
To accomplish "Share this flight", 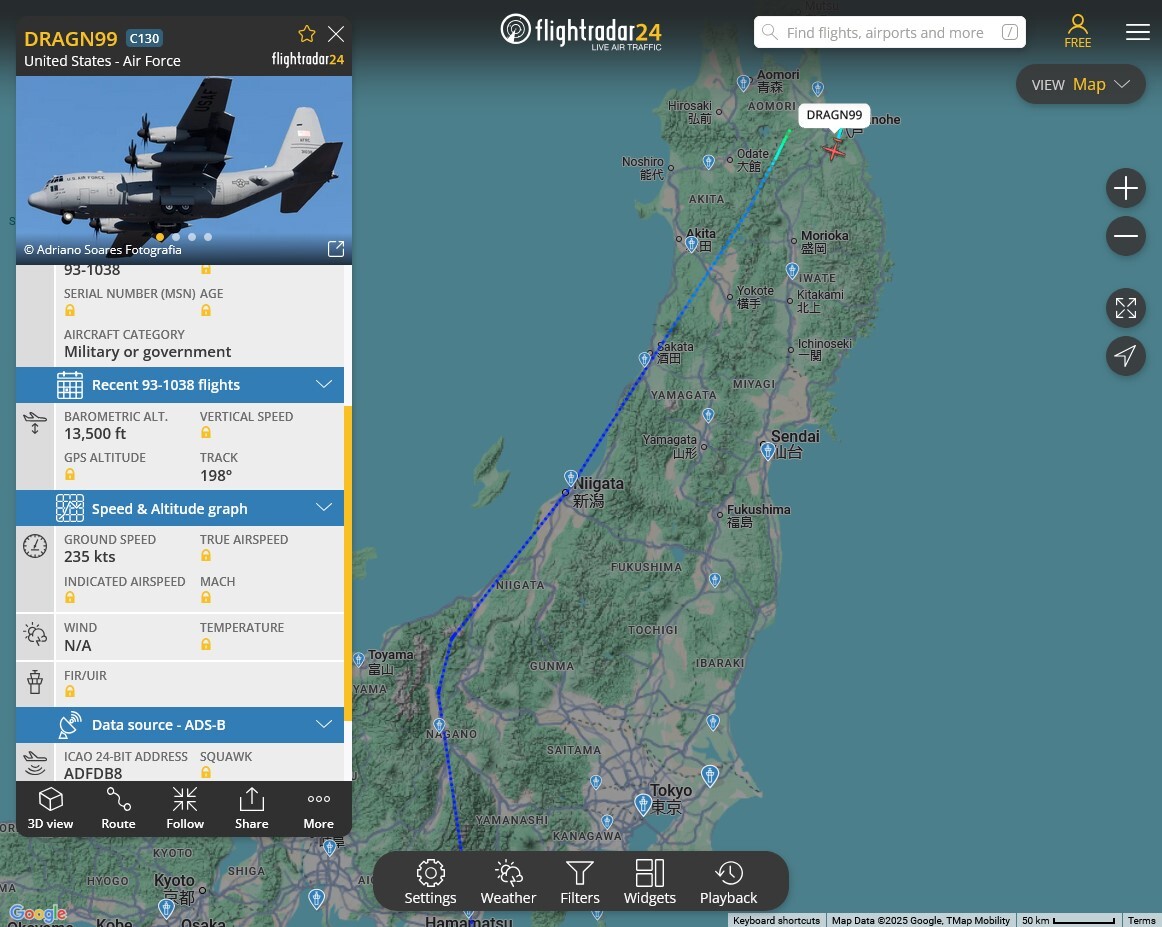I will pos(251,808).
